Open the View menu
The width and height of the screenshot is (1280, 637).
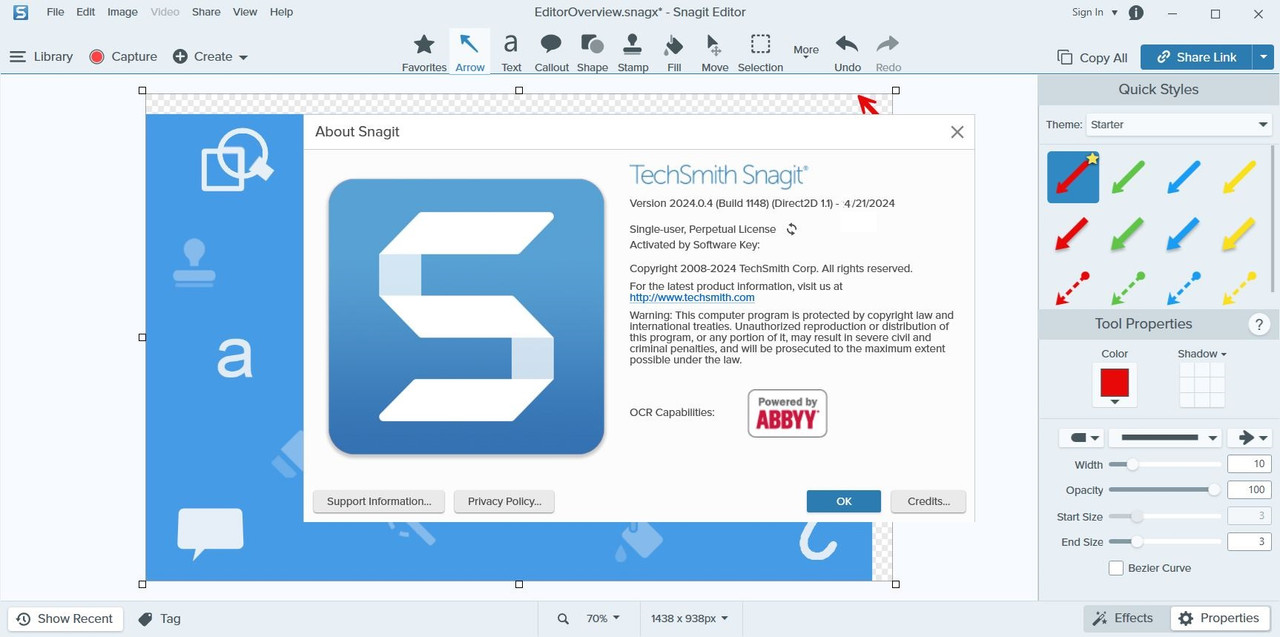tap(245, 12)
